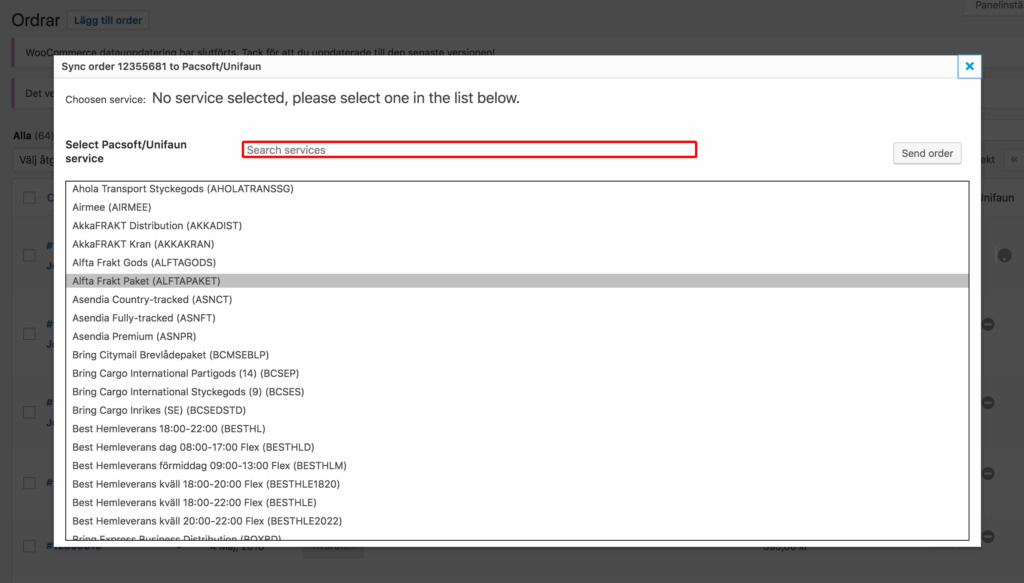Select Ahola Transport Styckegods service
Screen dimensions: 1024x583
183,189
